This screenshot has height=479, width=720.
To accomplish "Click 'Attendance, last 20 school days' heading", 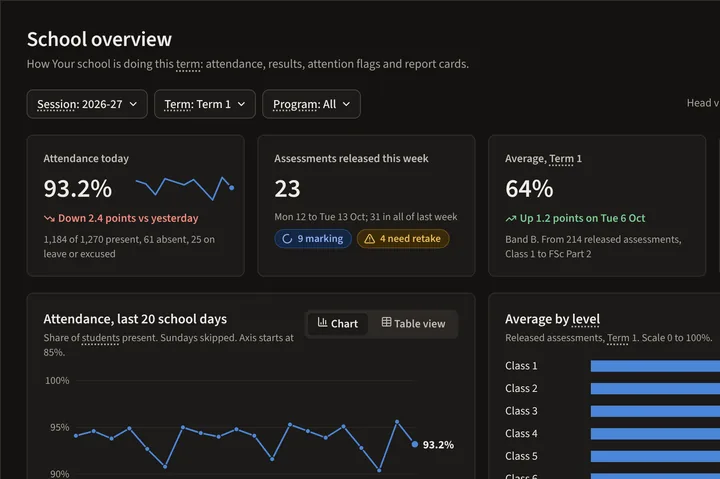I will 135,319.
